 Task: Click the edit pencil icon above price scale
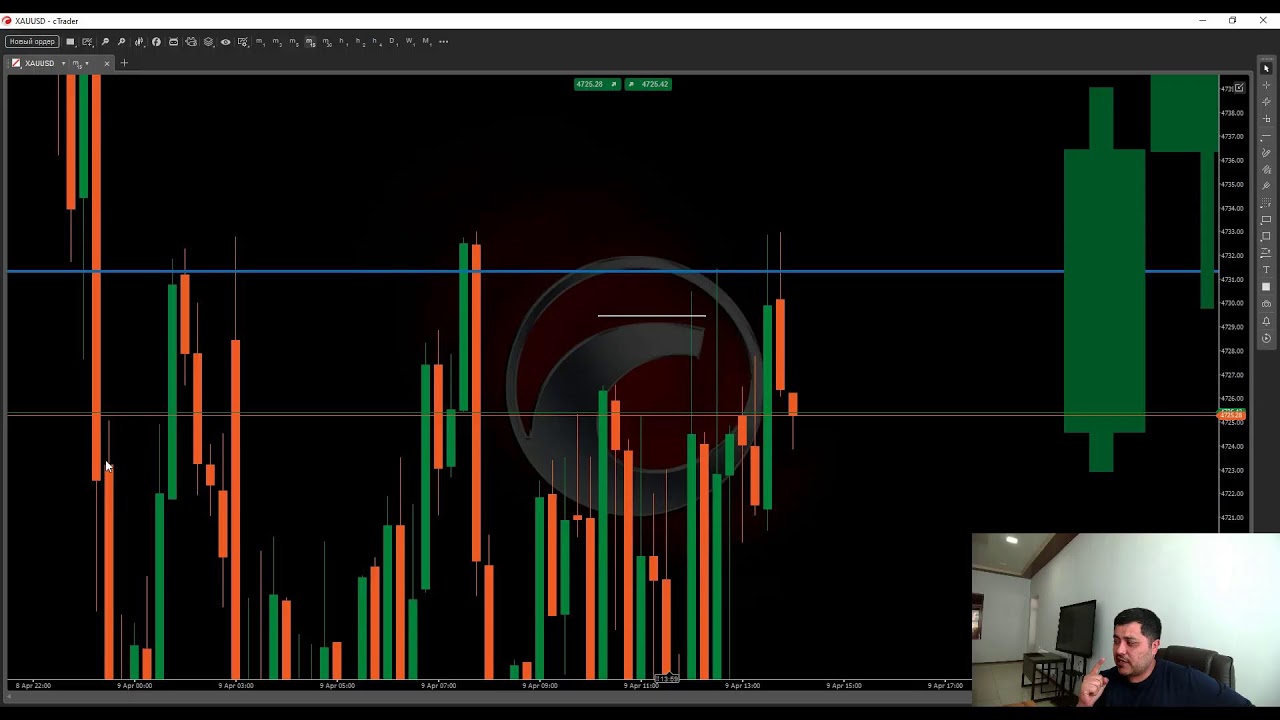1239,87
